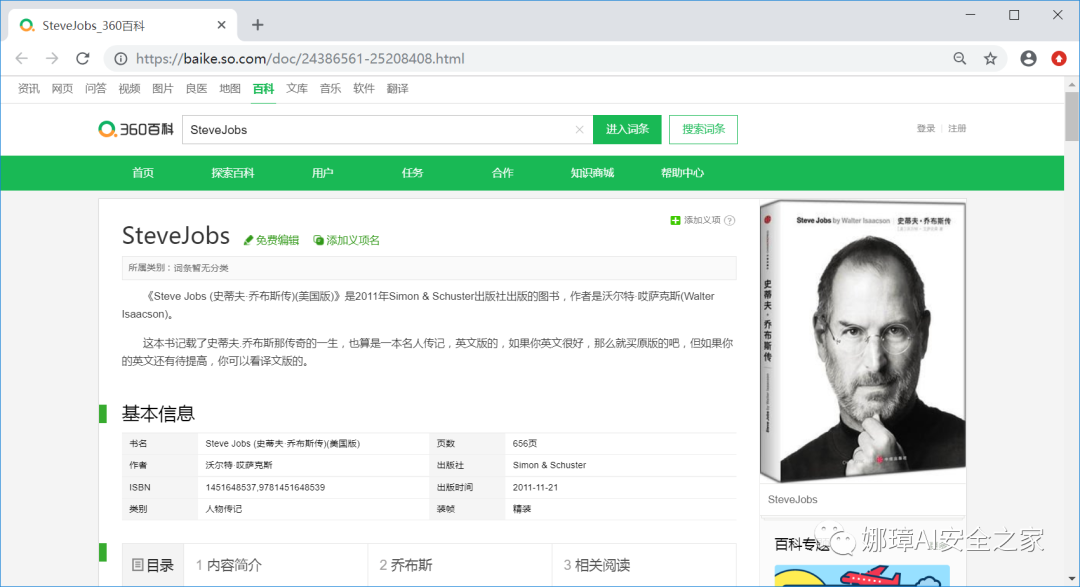Open the 文库 top navigation item
The width and height of the screenshot is (1080, 587).
[297, 88]
